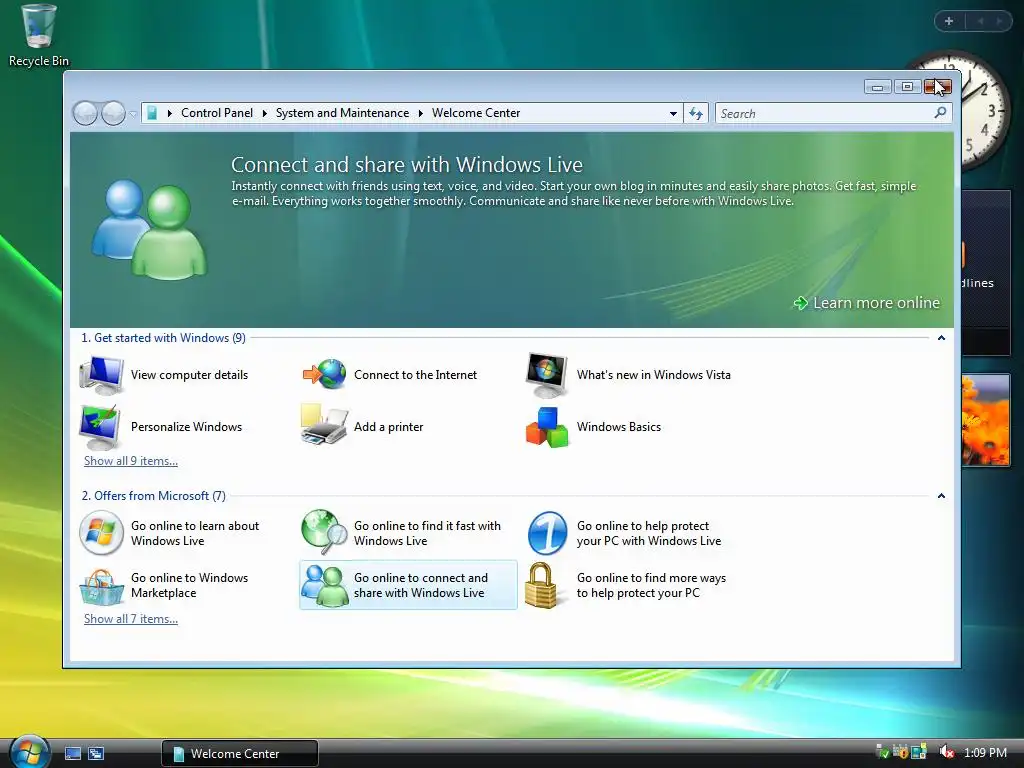This screenshot has width=1024, height=768.
Task: Click 'Go online to connect and share' text
Action: coord(421,585)
